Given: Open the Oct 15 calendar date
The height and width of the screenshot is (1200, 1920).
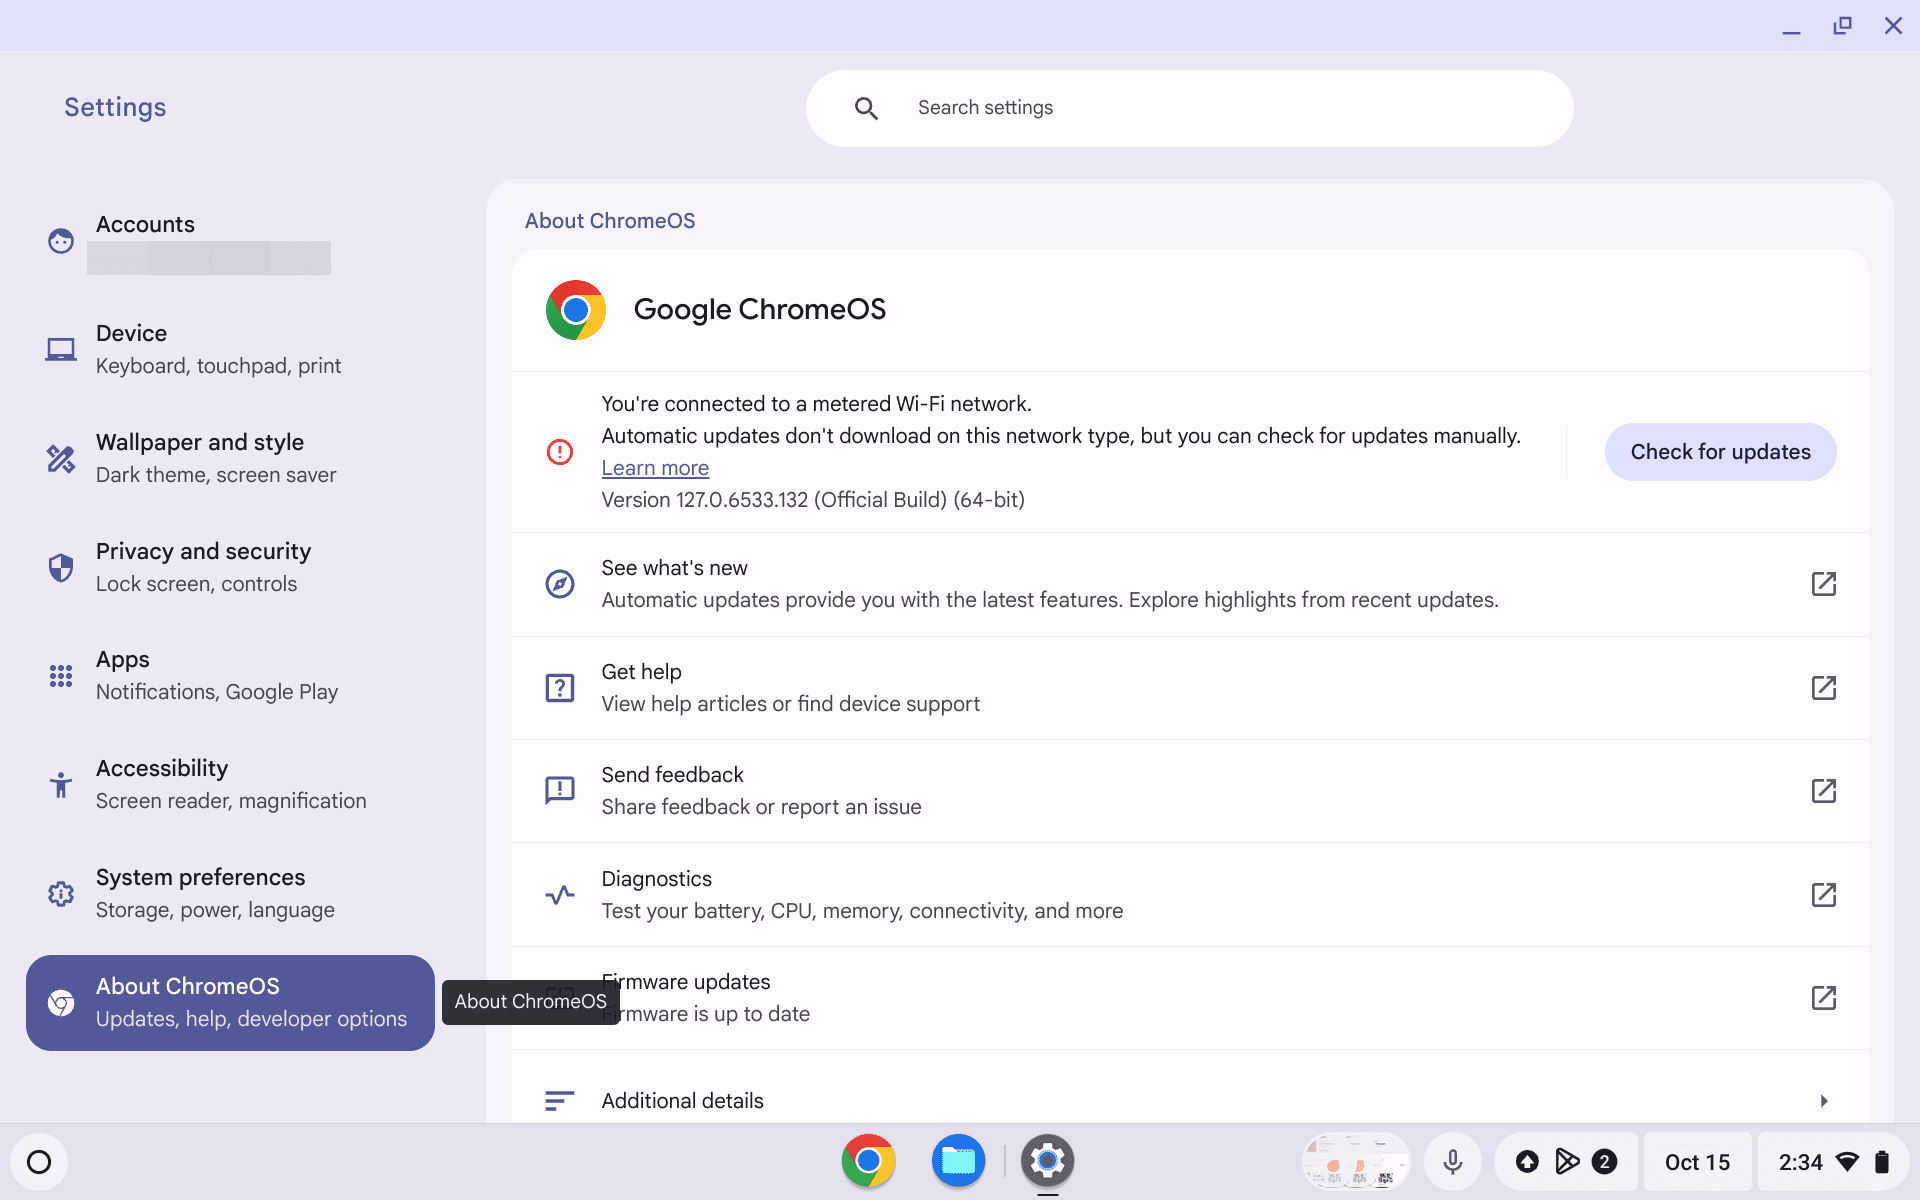Looking at the screenshot, I should (1697, 1161).
